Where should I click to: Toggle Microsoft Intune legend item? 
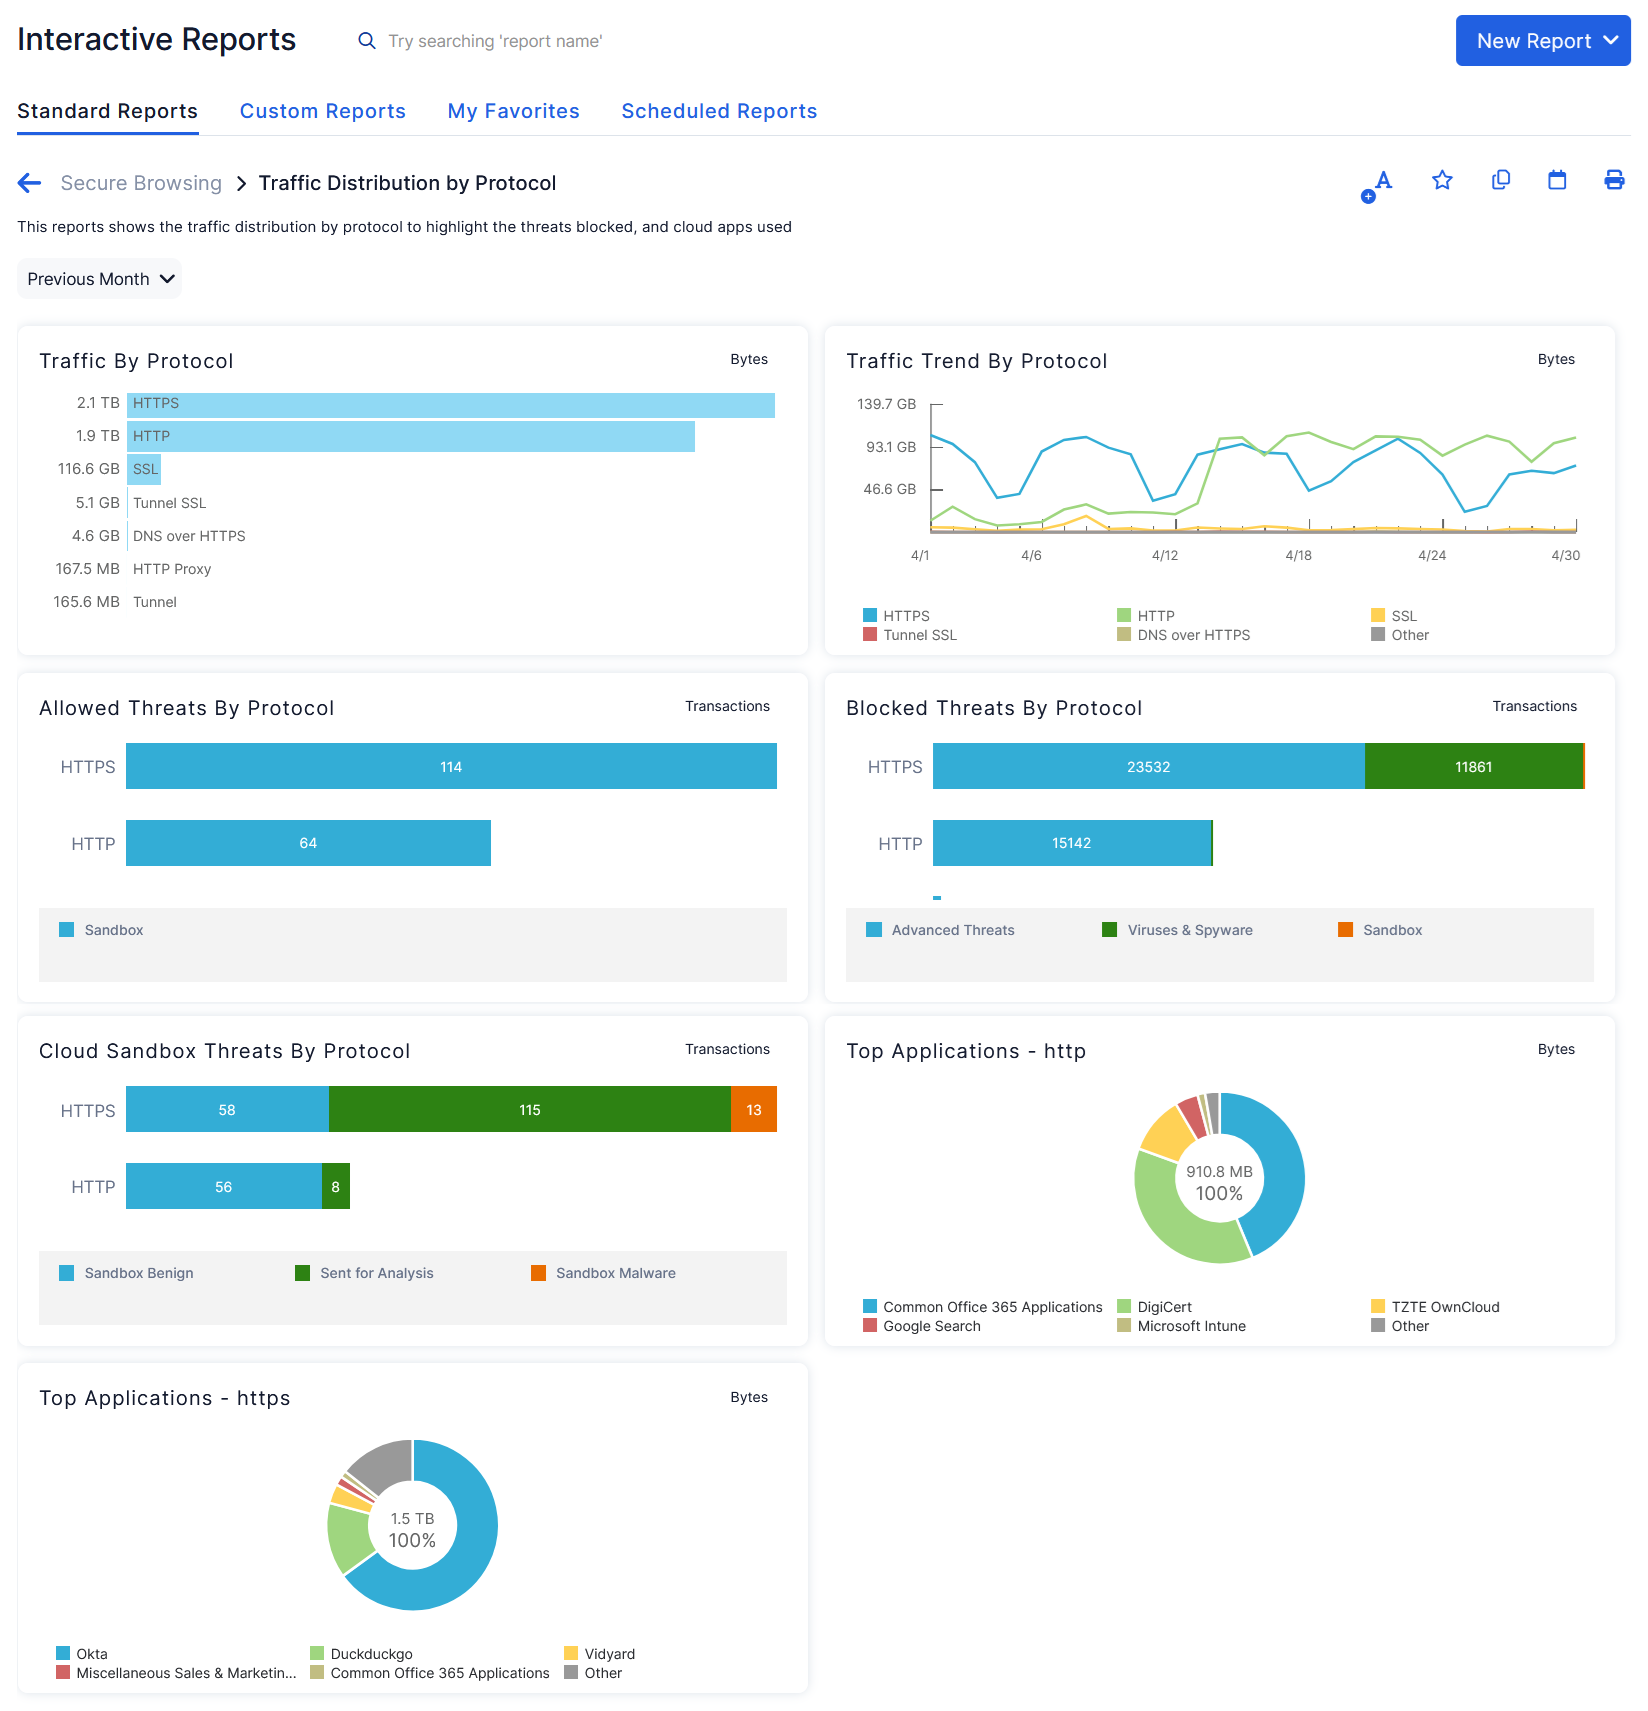(1181, 1326)
